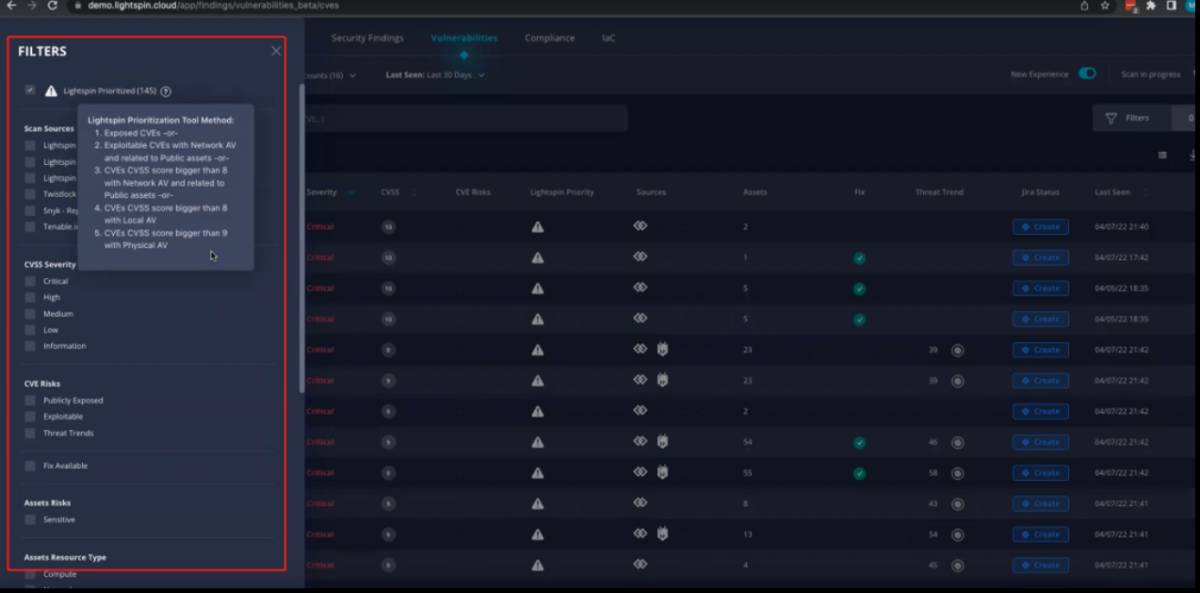Uncheck the Lightspin Prioritized checkbox

(x=30, y=90)
